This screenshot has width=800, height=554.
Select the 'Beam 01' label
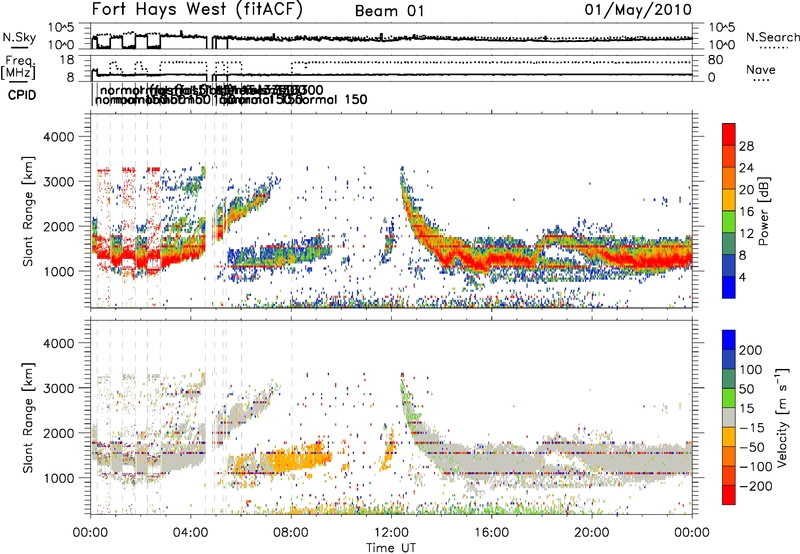390,11
